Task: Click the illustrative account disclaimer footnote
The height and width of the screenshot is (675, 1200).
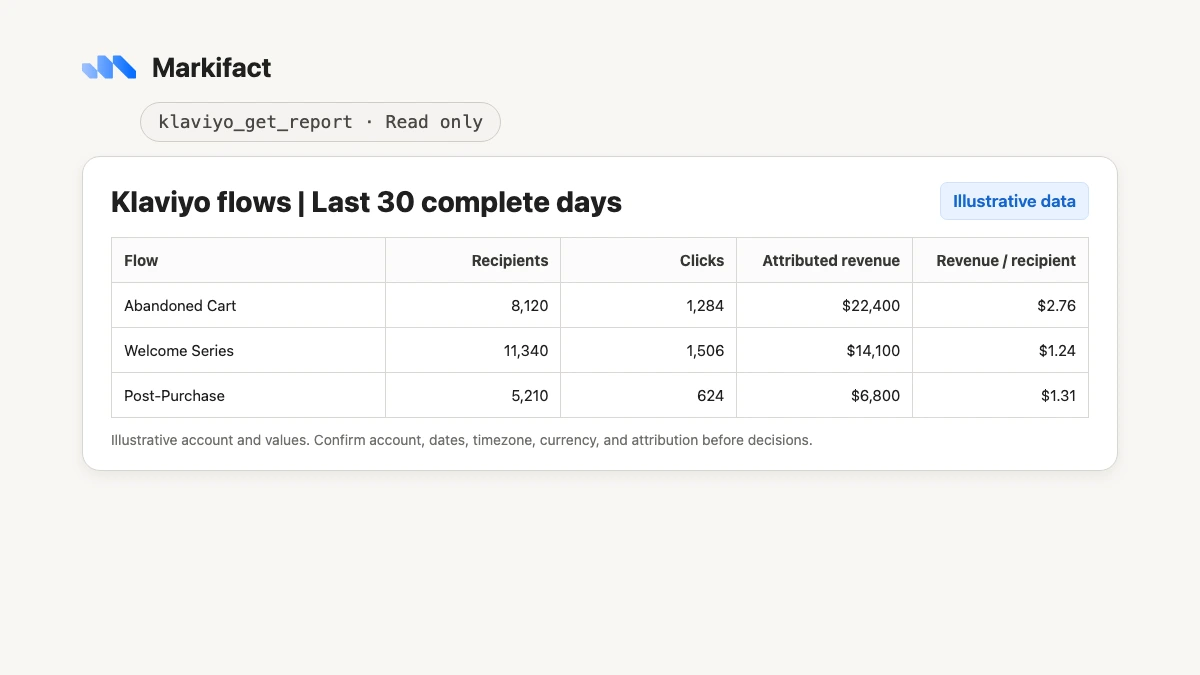Action: point(462,440)
